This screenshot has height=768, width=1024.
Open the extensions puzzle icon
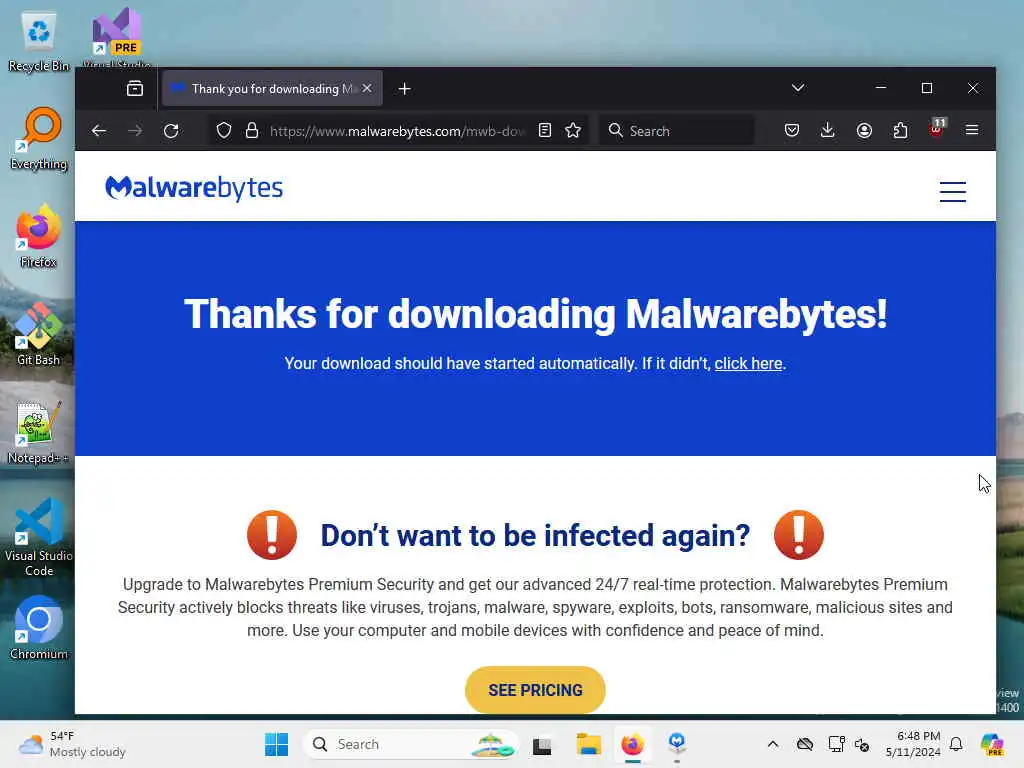pos(900,131)
